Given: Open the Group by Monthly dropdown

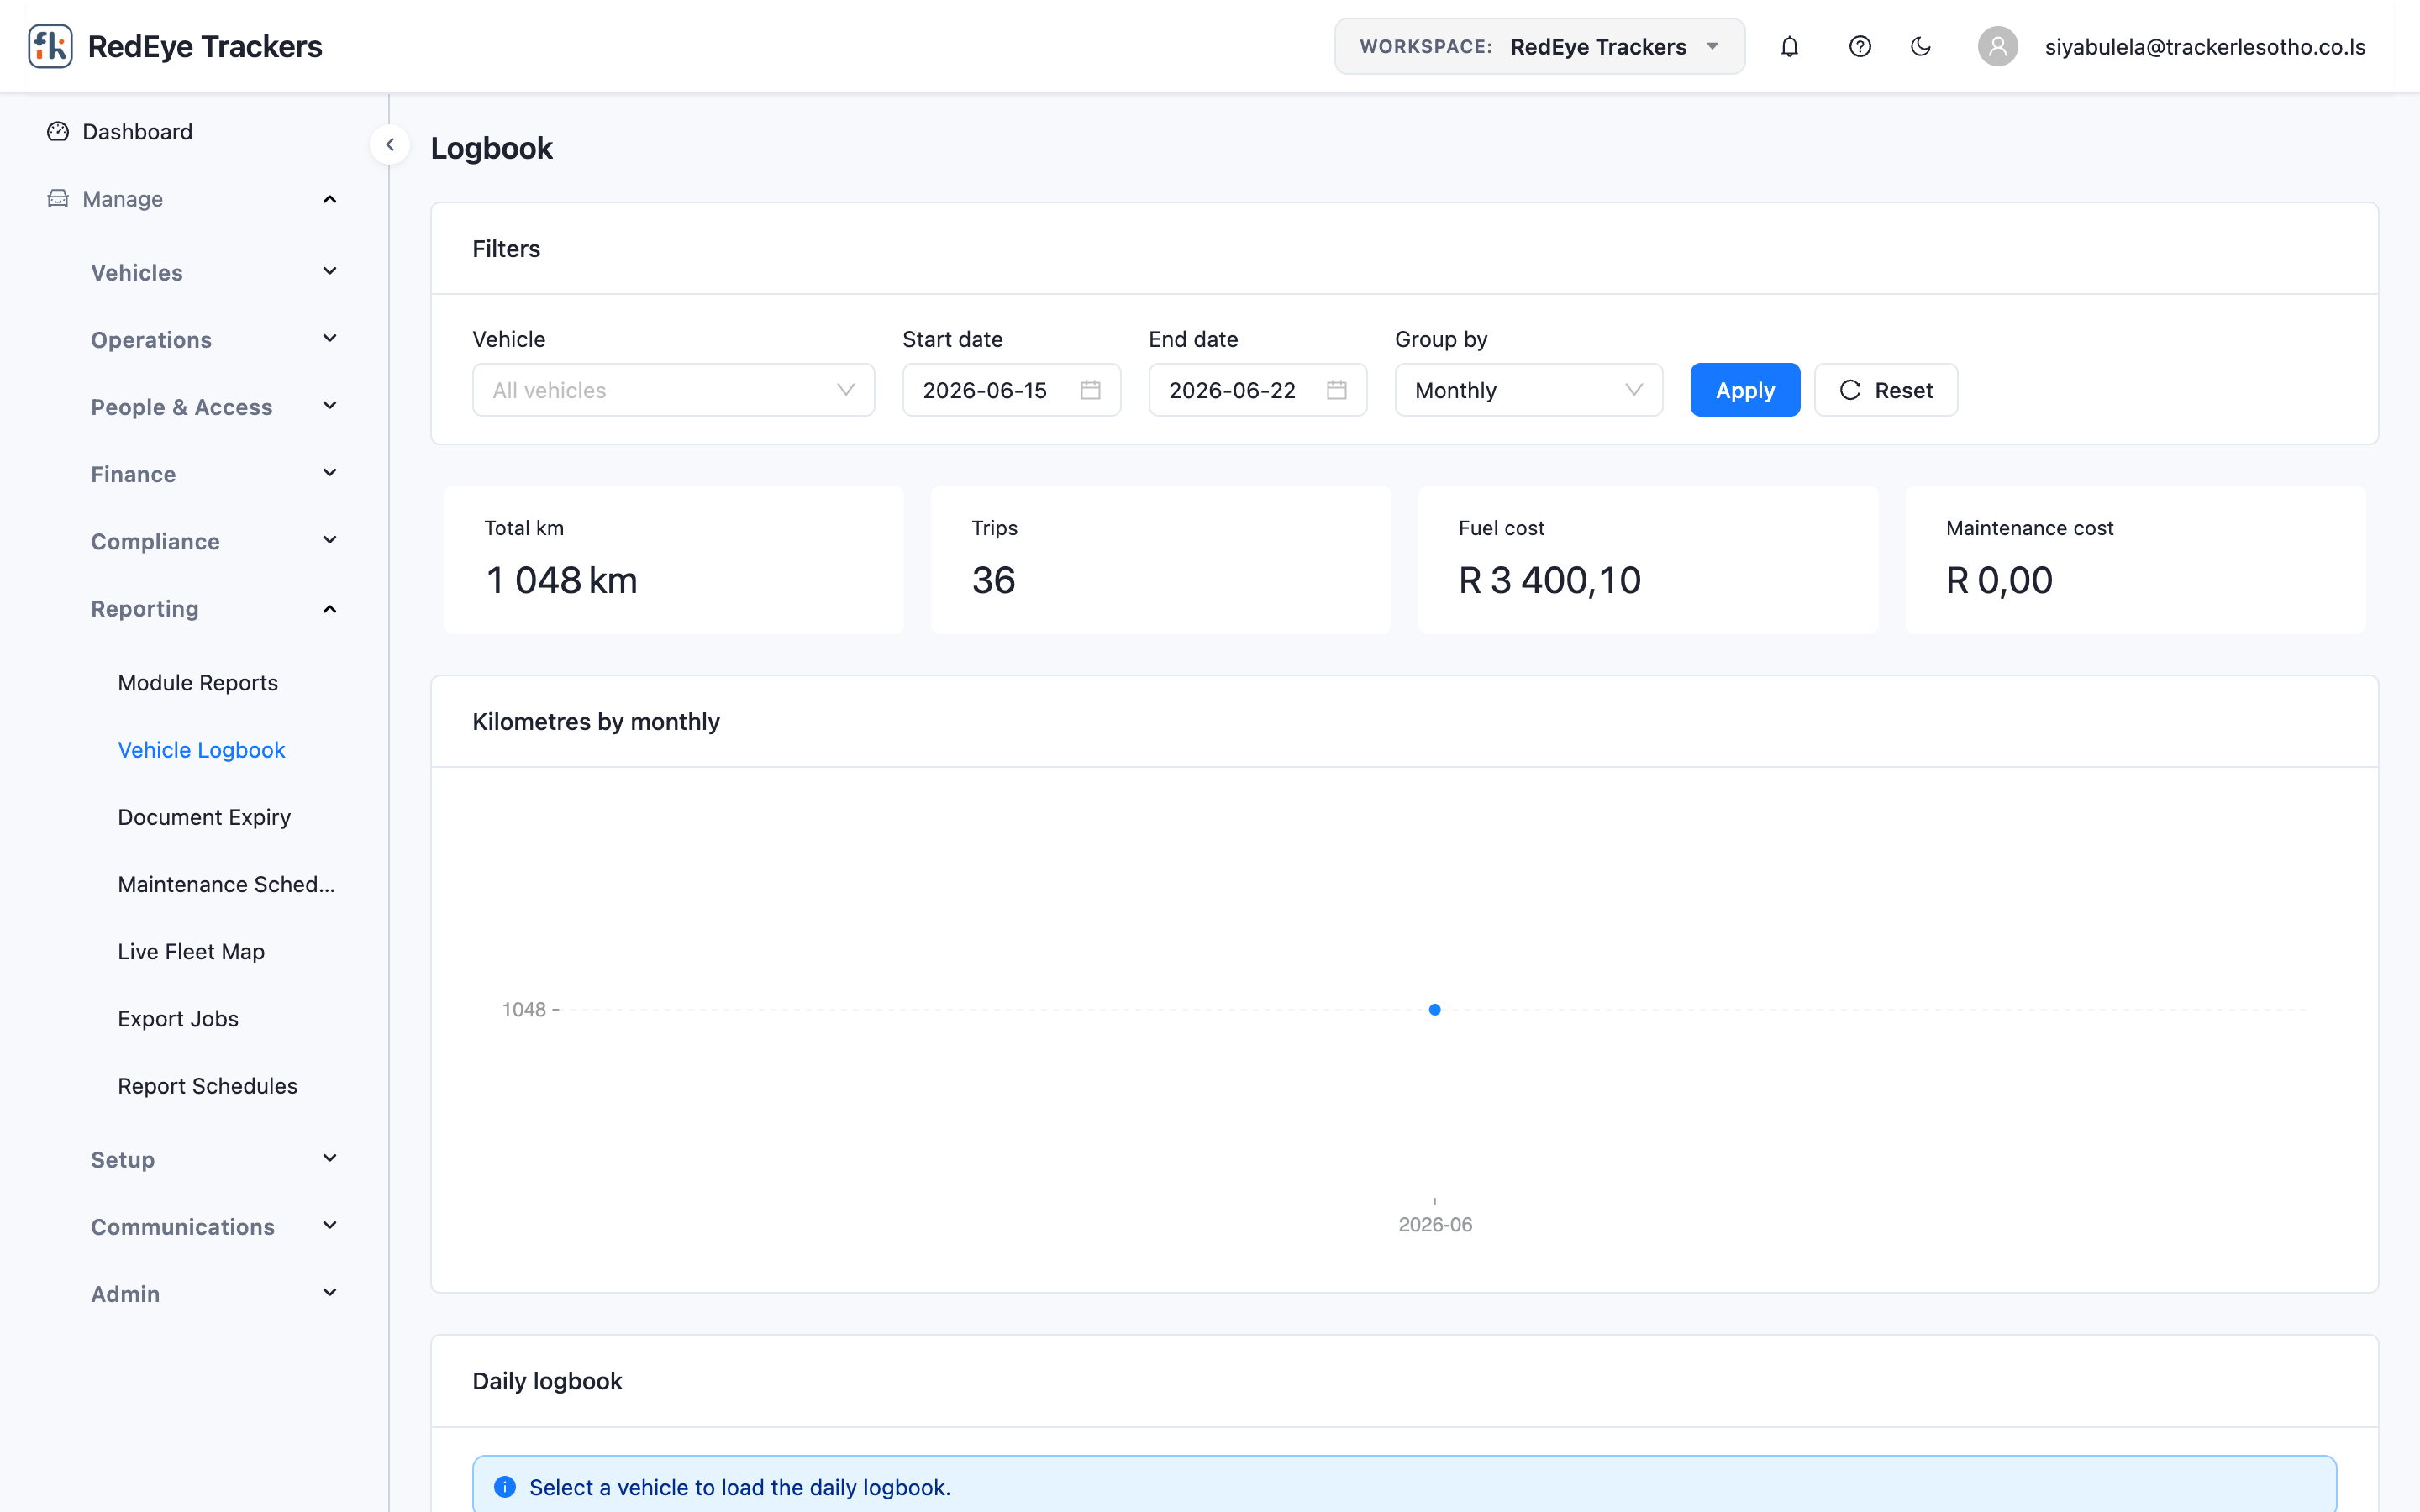Looking at the screenshot, I should 1528,390.
